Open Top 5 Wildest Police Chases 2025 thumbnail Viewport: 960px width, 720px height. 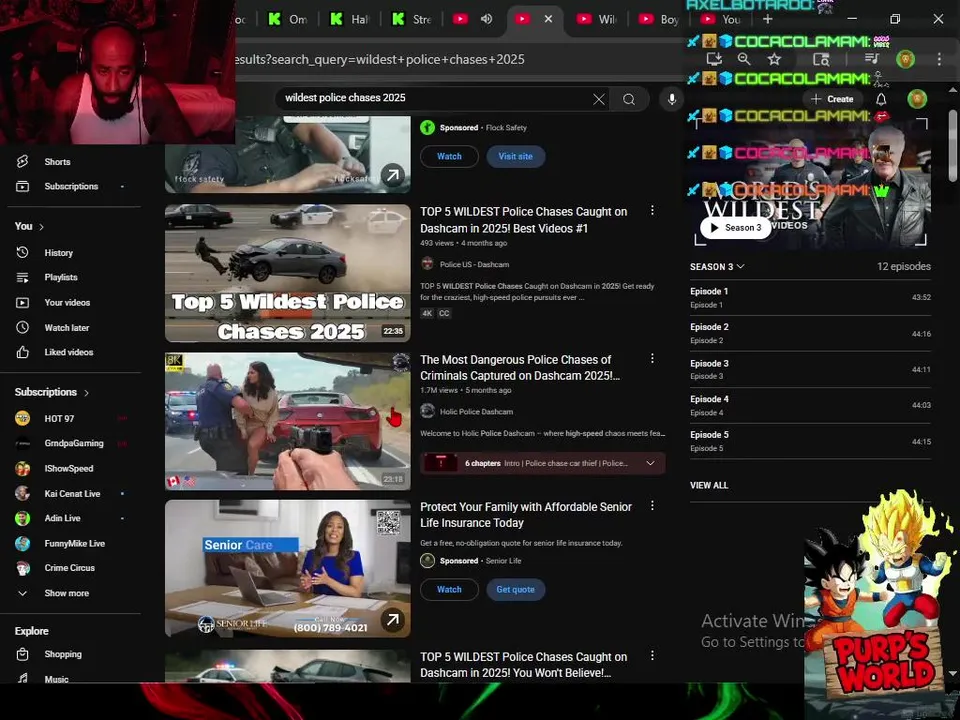[288, 273]
